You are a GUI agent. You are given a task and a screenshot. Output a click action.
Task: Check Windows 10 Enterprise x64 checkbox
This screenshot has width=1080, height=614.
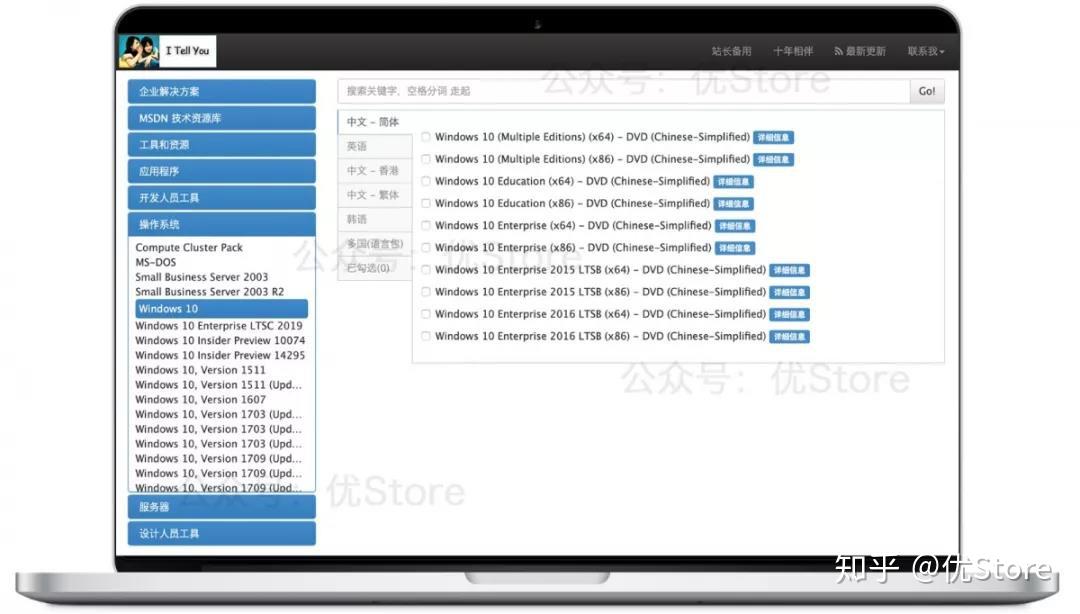click(x=426, y=225)
